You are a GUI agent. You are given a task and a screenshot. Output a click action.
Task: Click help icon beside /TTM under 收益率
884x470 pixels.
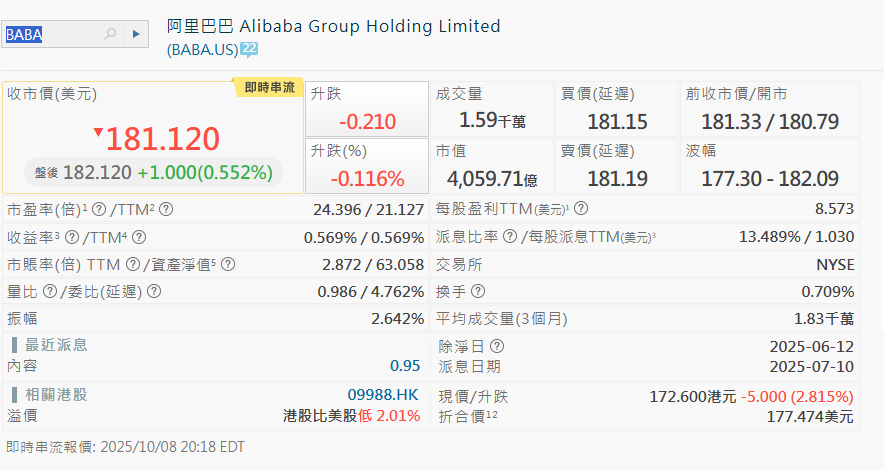pos(139,237)
